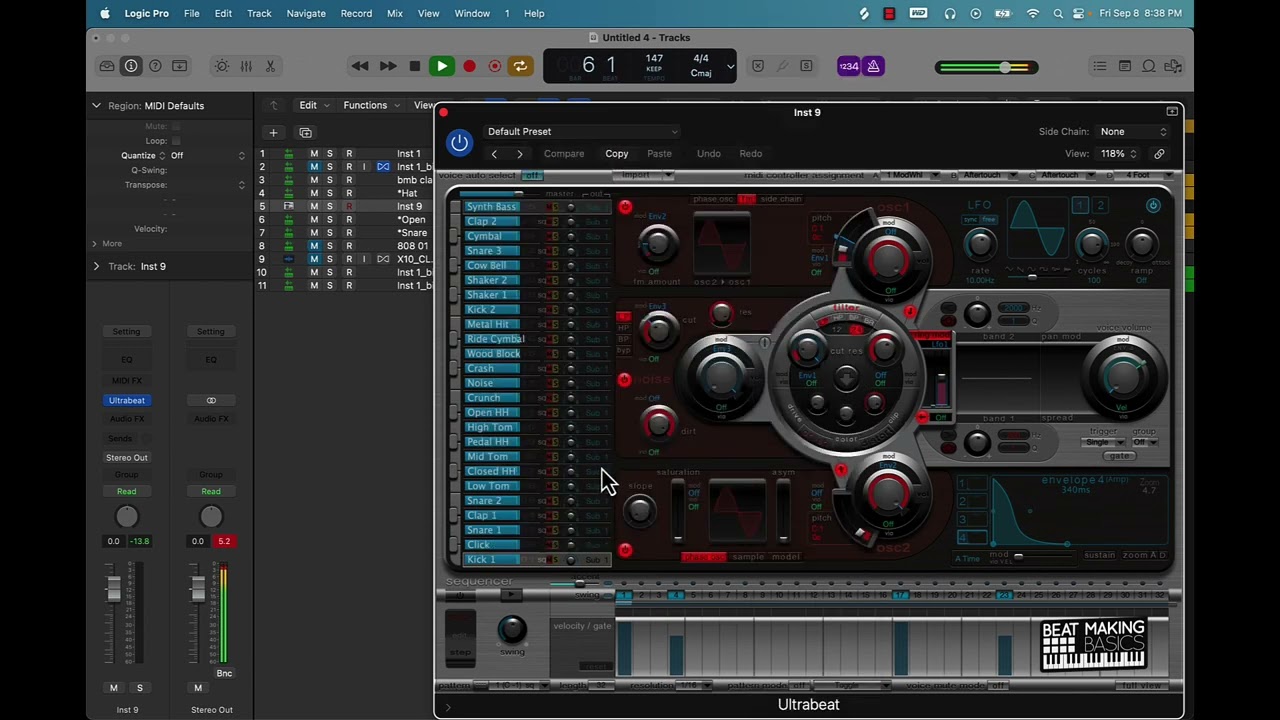
Task: Collapse the Region MIDI Defaults section
Action: pyautogui.click(x=97, y=105)
